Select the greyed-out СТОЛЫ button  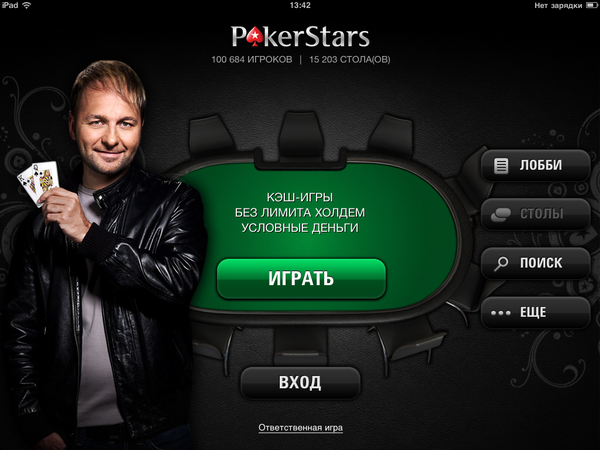tap(536, 214)
